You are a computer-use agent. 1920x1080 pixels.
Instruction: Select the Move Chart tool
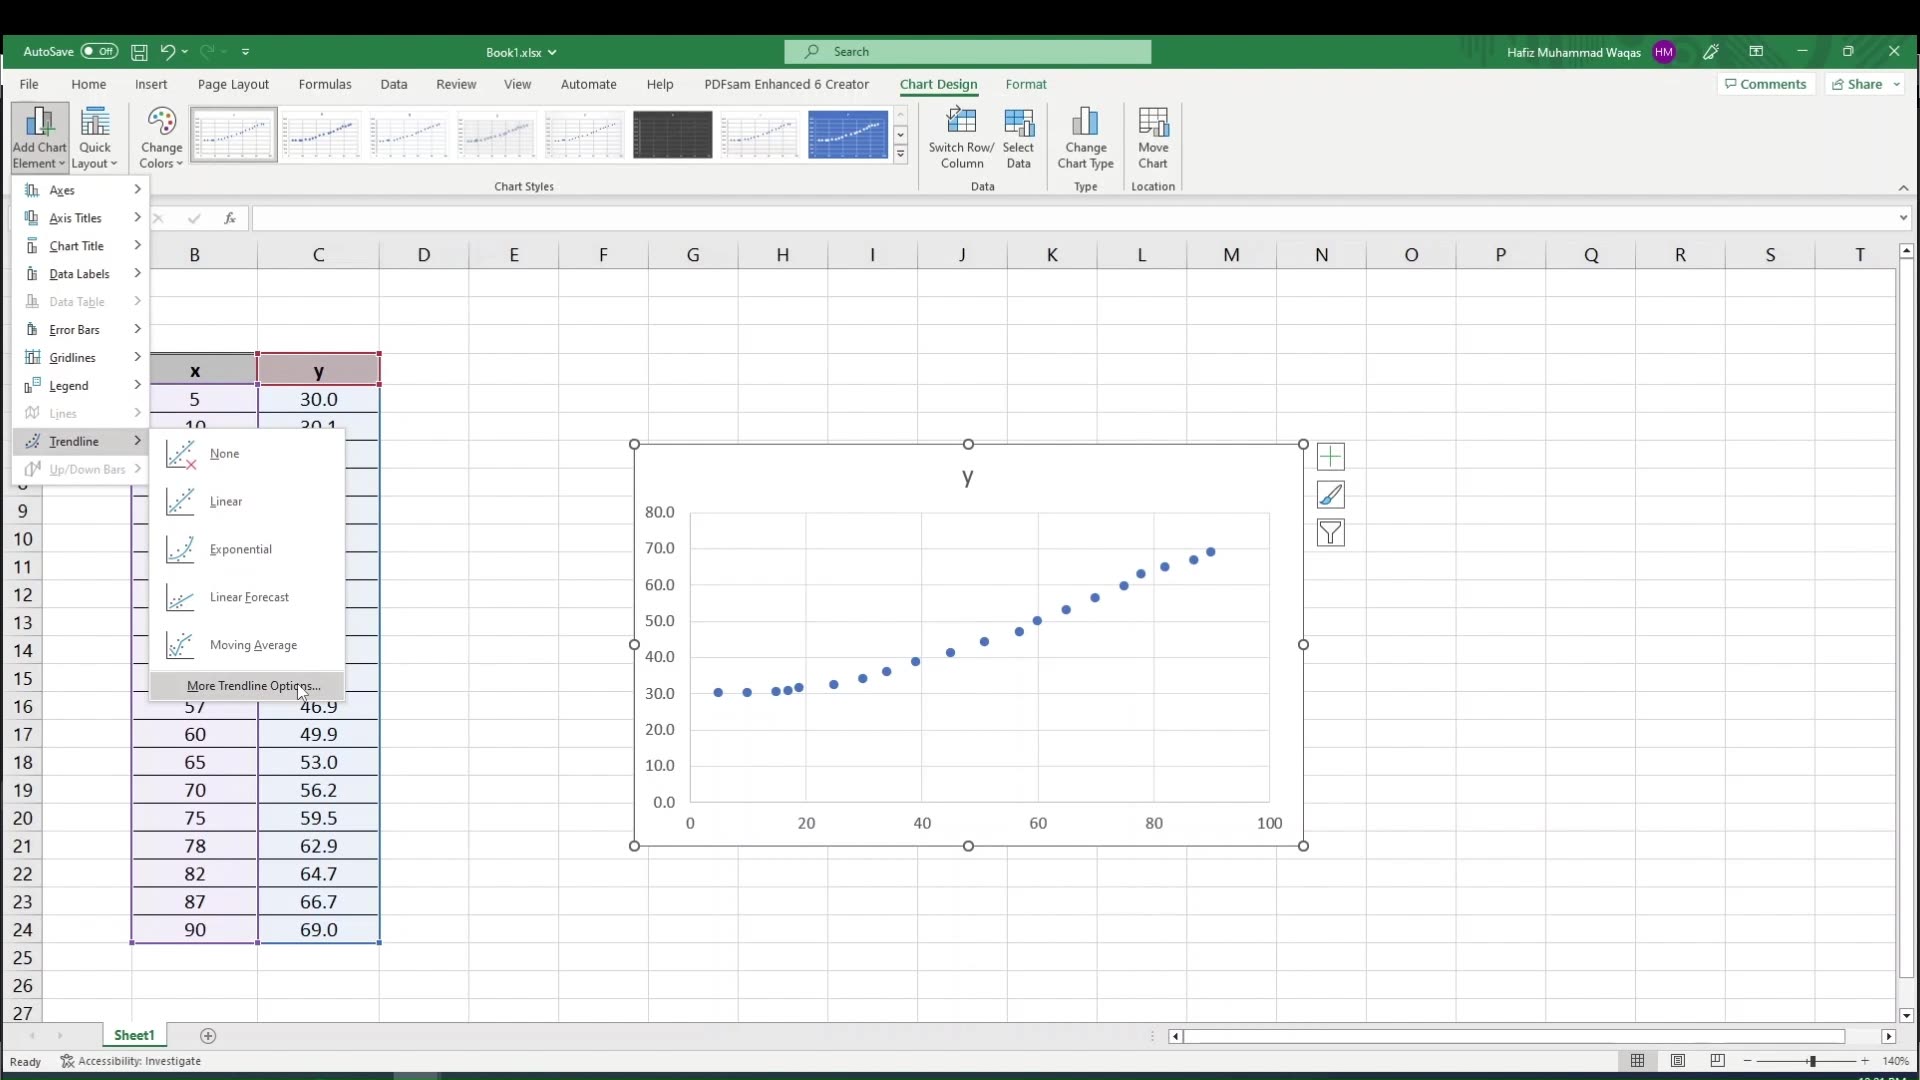[x=1153, y=137]
